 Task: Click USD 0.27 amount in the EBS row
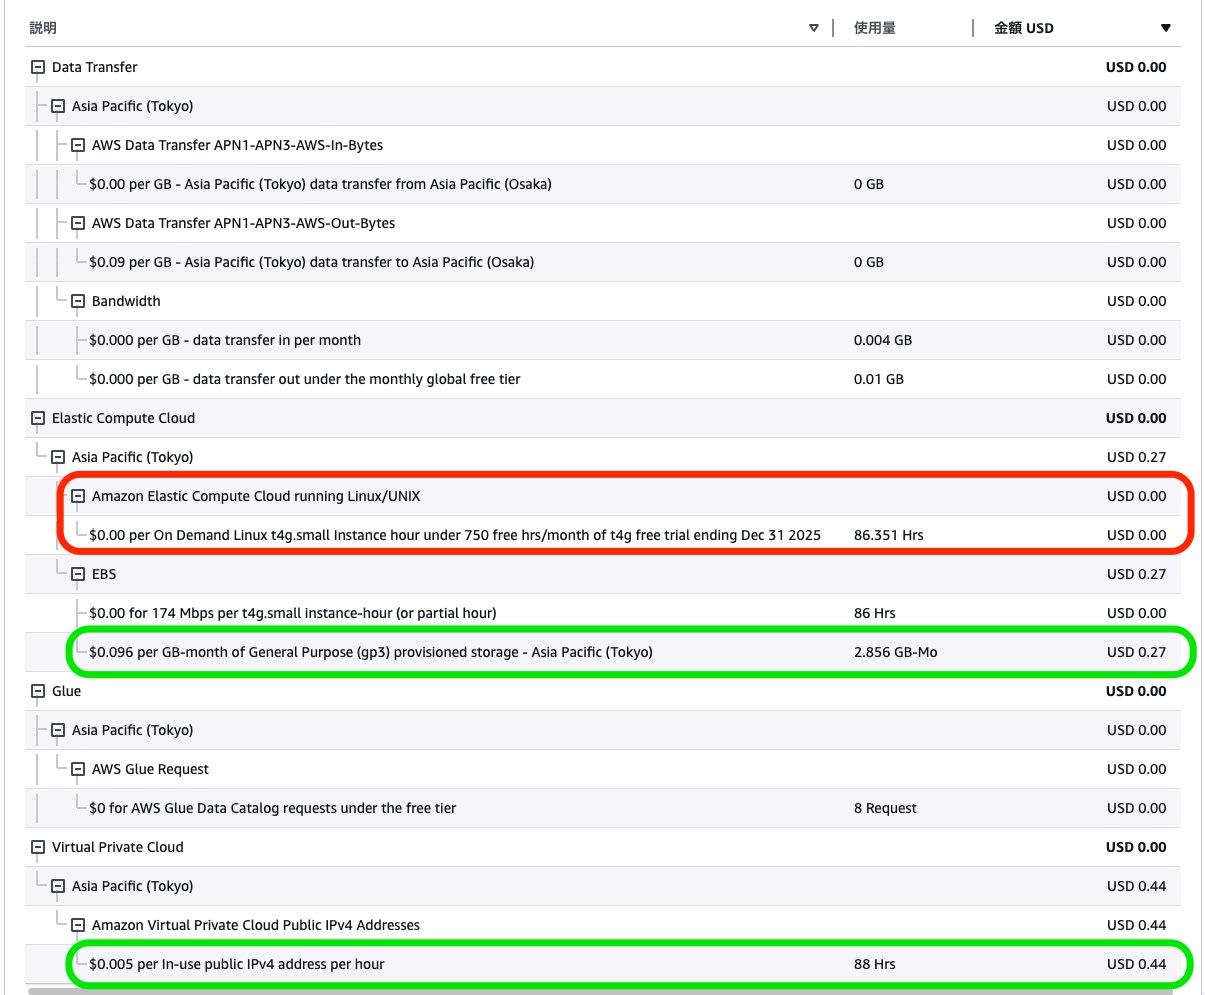click(1136, 574)
